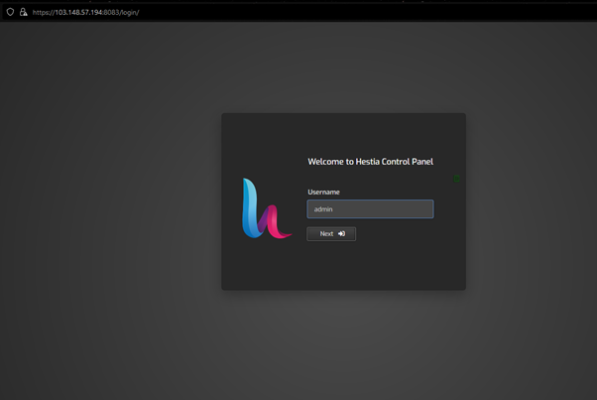Click the Welcome to Hestia Control Panel heading
Screen dimensions: 597x400
tap(370, 162)
